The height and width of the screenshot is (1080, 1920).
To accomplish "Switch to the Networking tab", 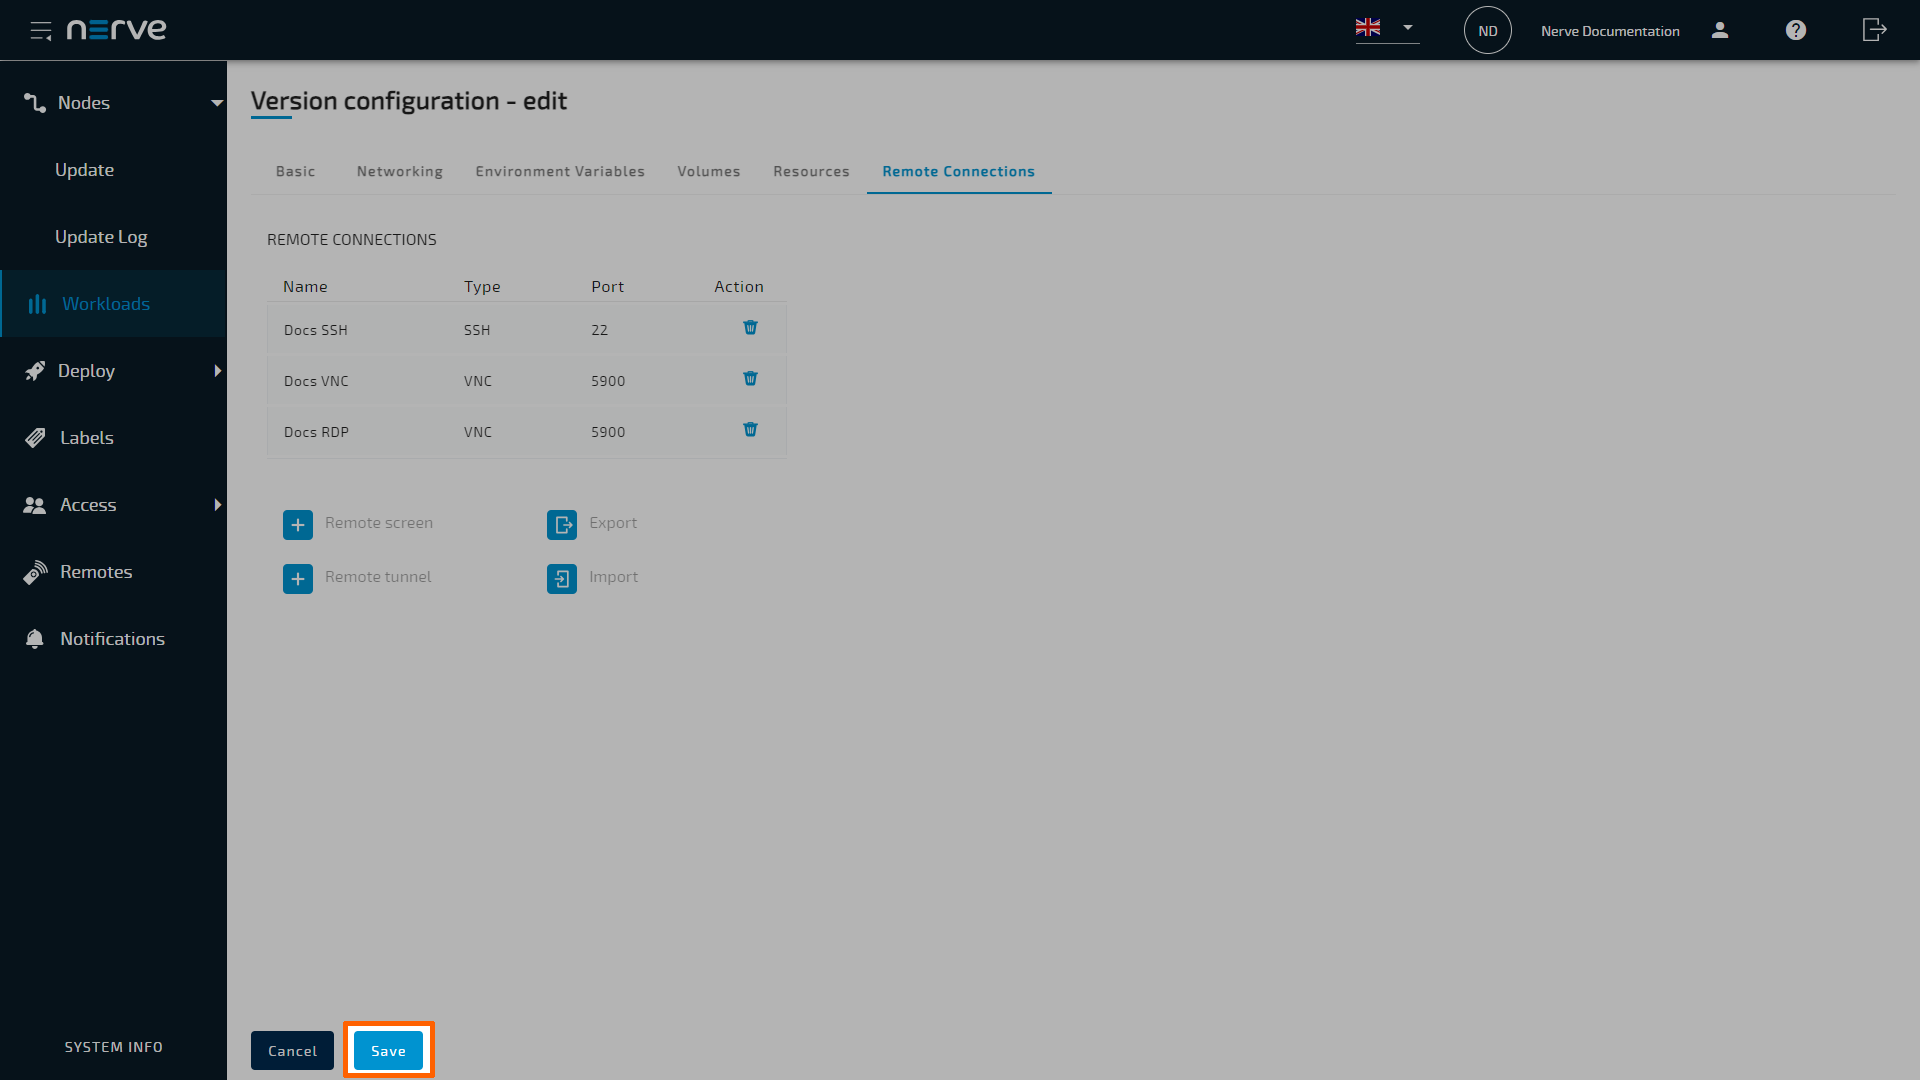I will click(x=398, y=170).
